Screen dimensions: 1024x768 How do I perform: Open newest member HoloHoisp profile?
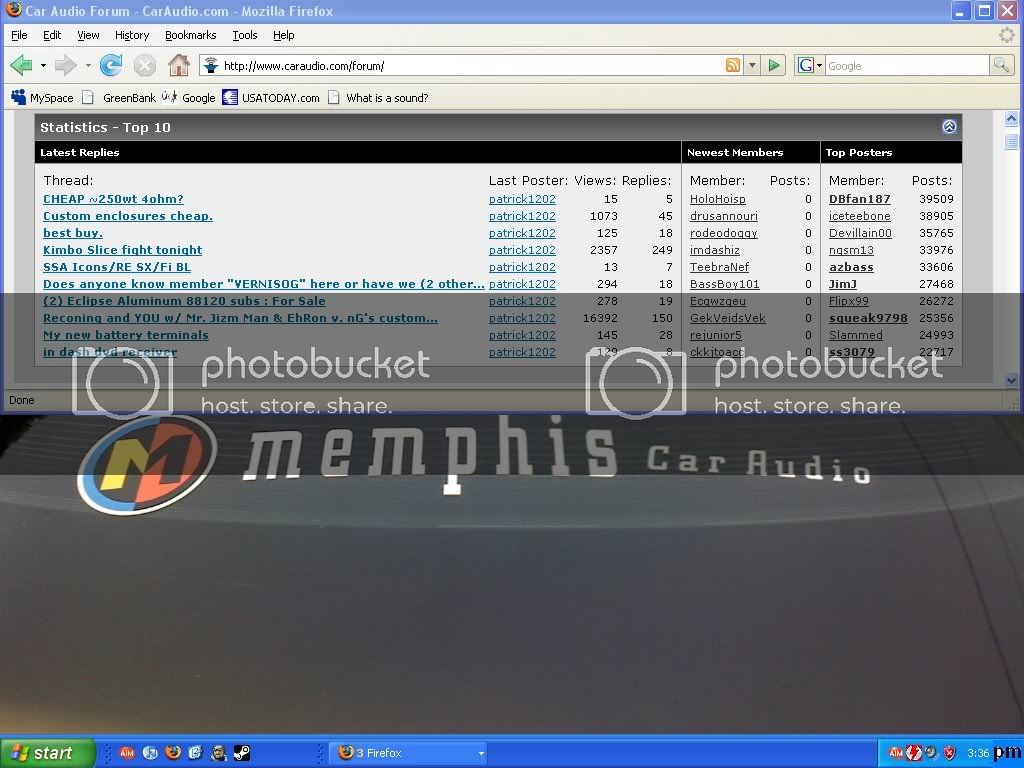(718, 199)
